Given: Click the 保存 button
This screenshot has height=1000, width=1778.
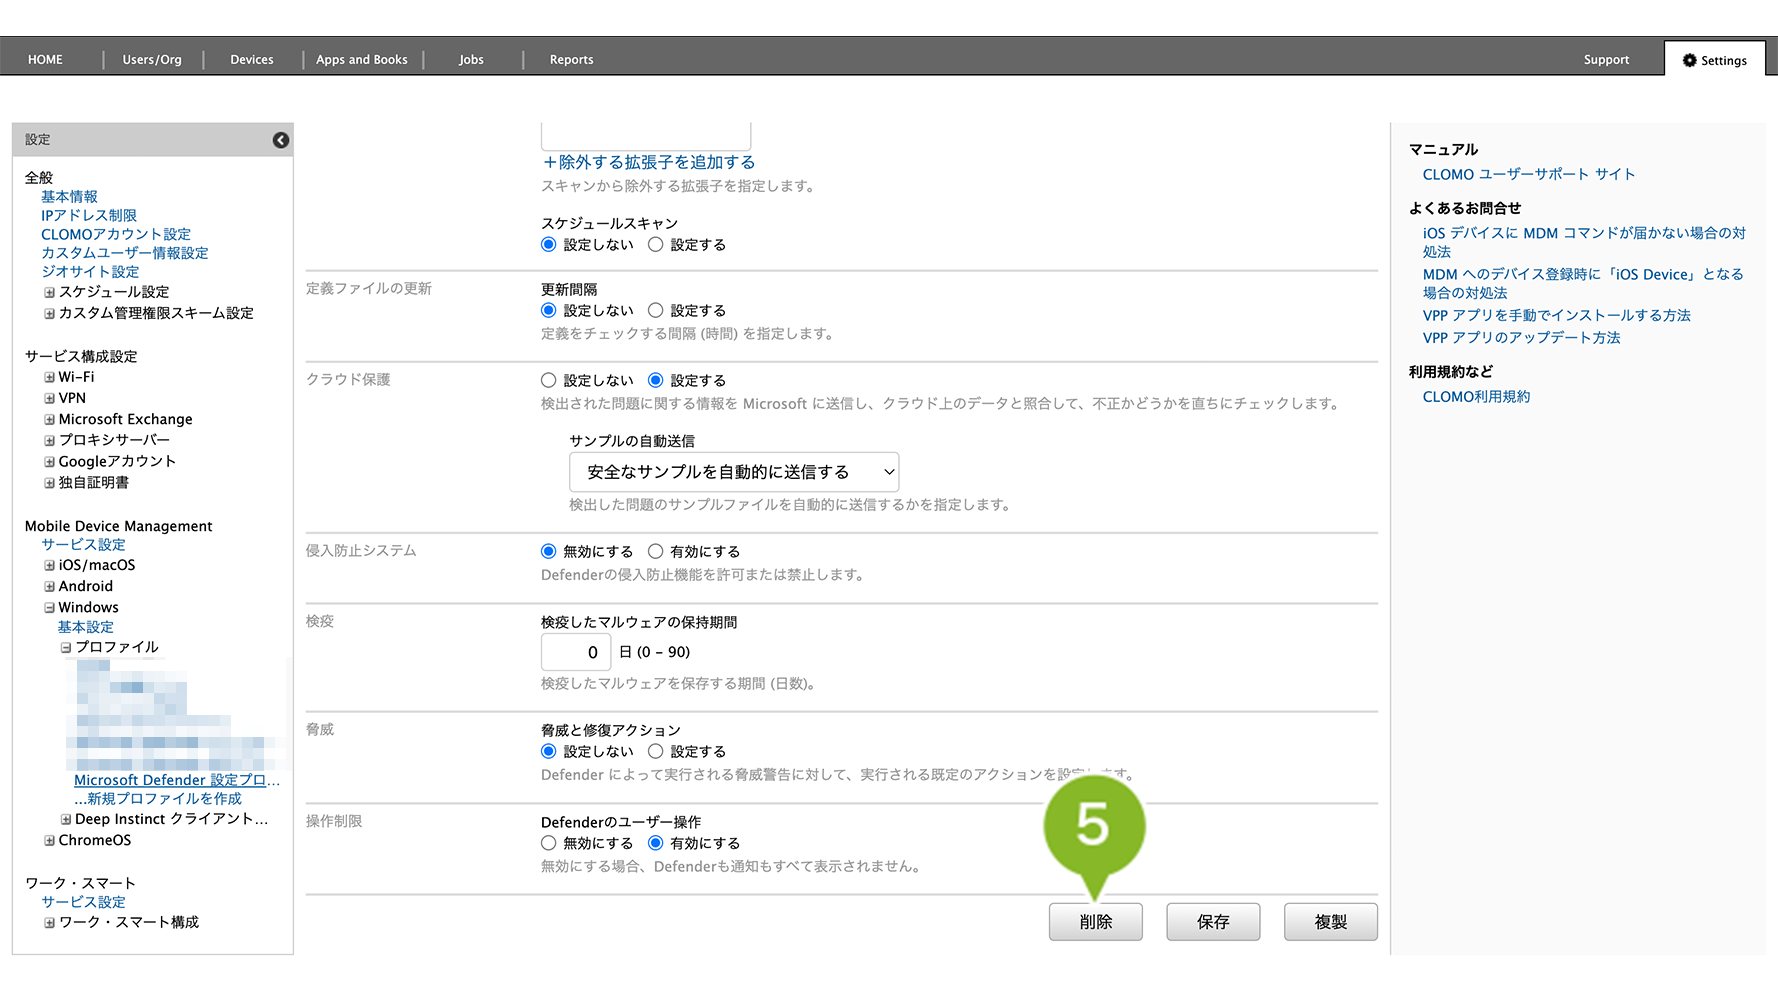Looking at the screenshot, I should point(1212,922).
